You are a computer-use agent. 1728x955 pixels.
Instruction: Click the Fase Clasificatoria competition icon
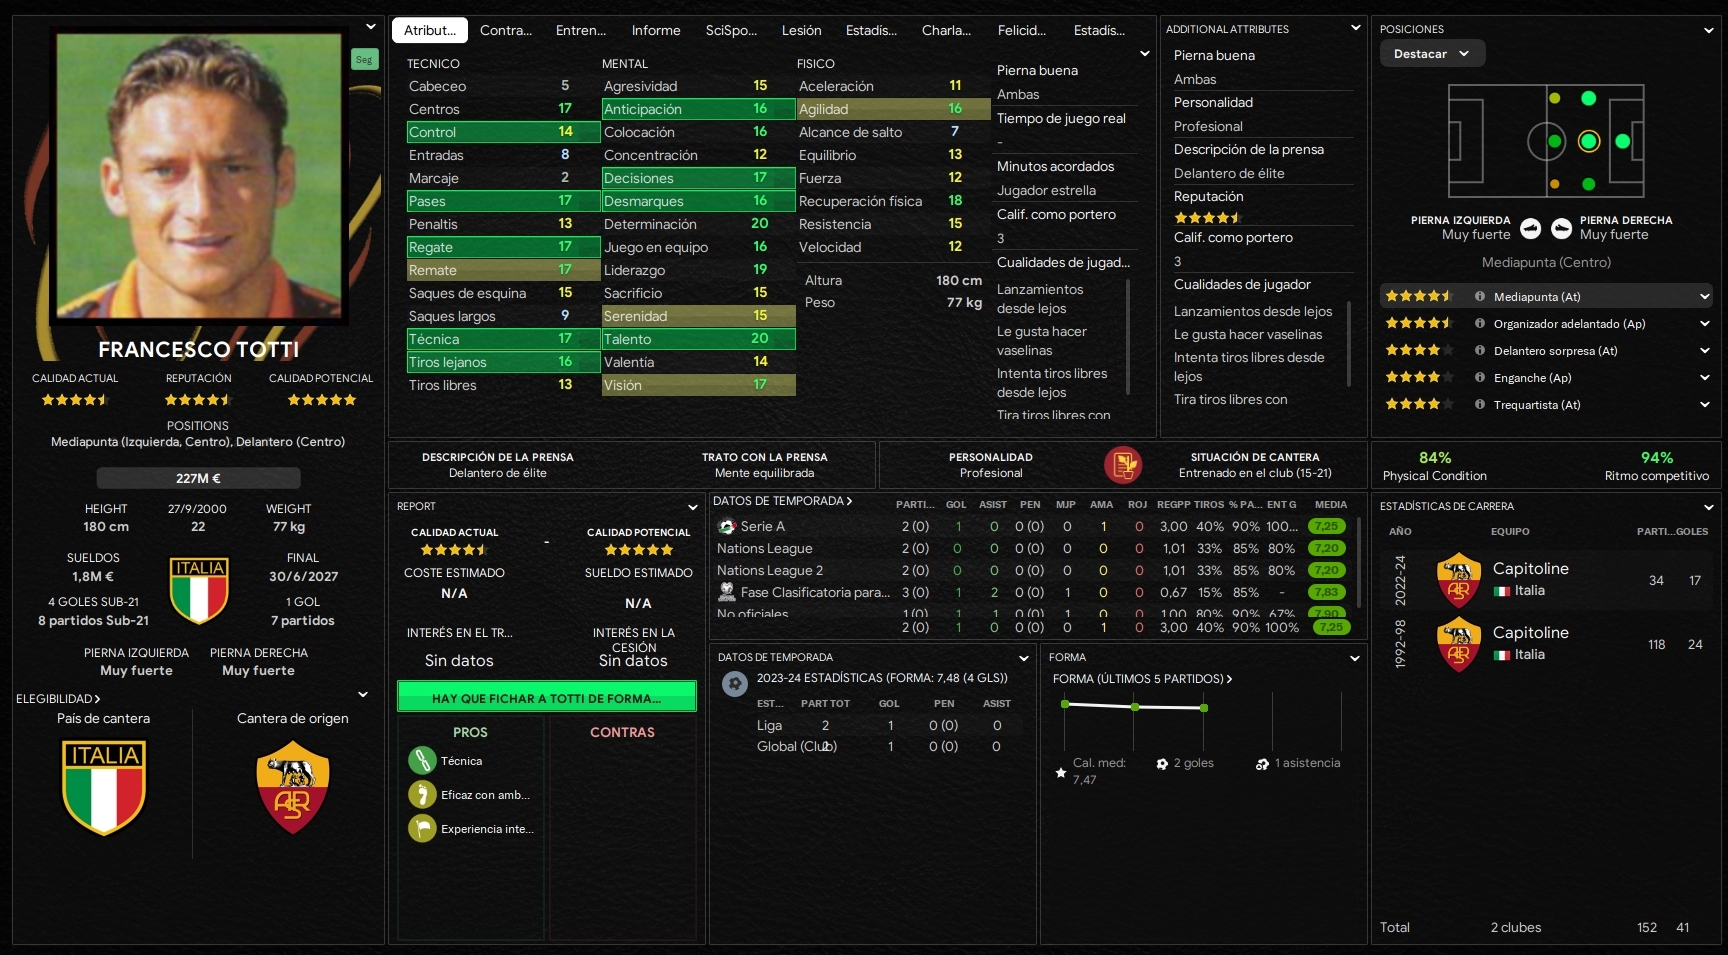tap(727, 592)
